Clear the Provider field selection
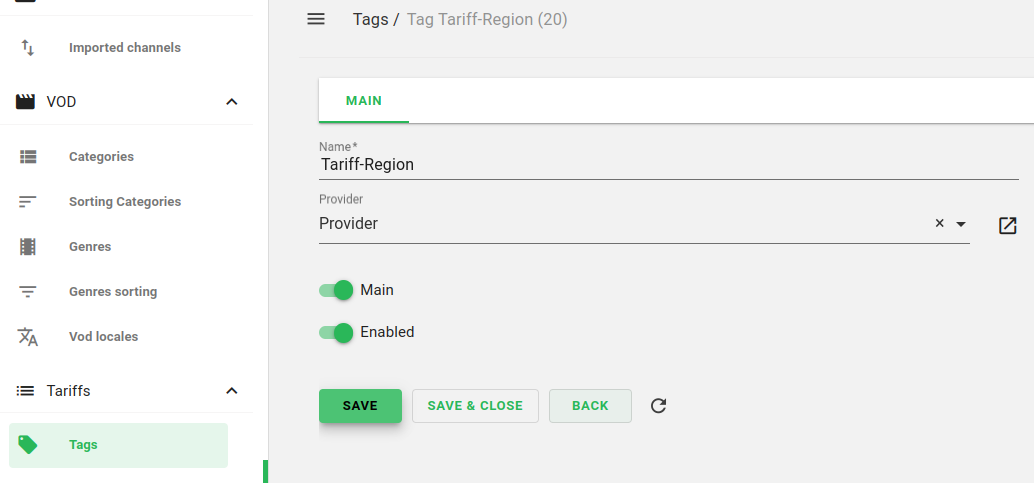The height and width of the screenshot is (483, 1034). click(939, 224)
